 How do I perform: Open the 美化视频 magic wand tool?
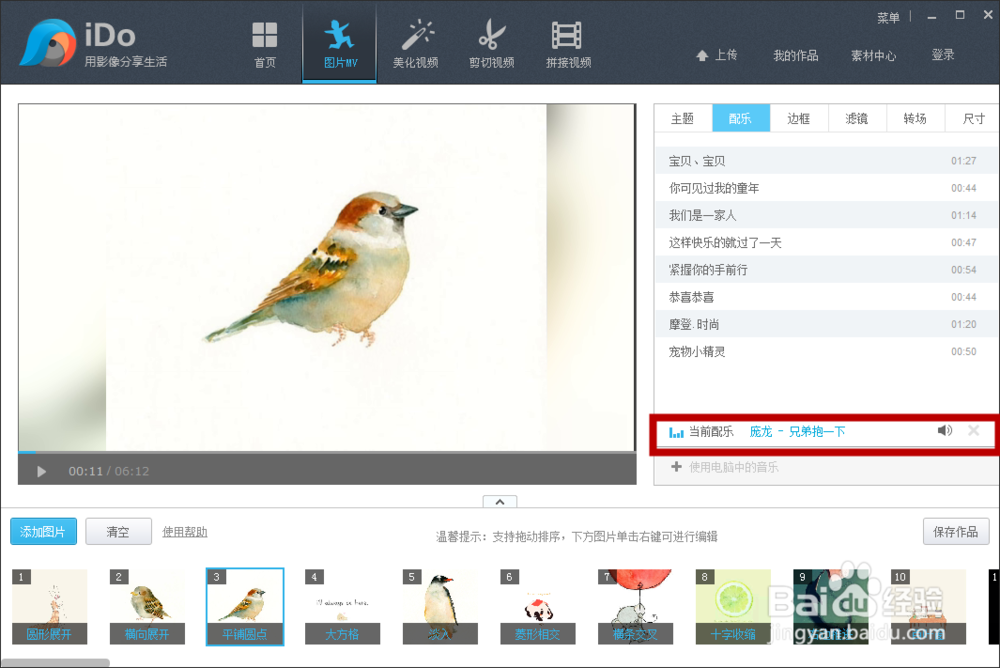415,45
